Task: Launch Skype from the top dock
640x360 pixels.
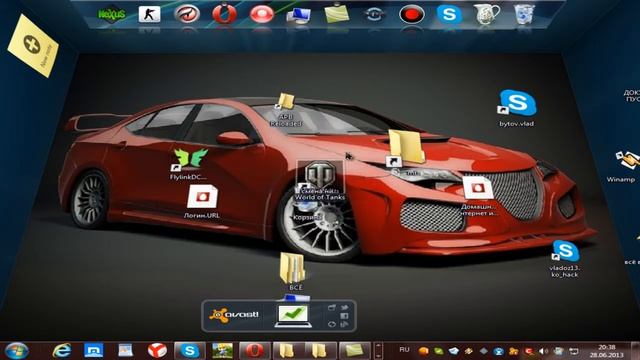Action: click(x=449, y=14)
